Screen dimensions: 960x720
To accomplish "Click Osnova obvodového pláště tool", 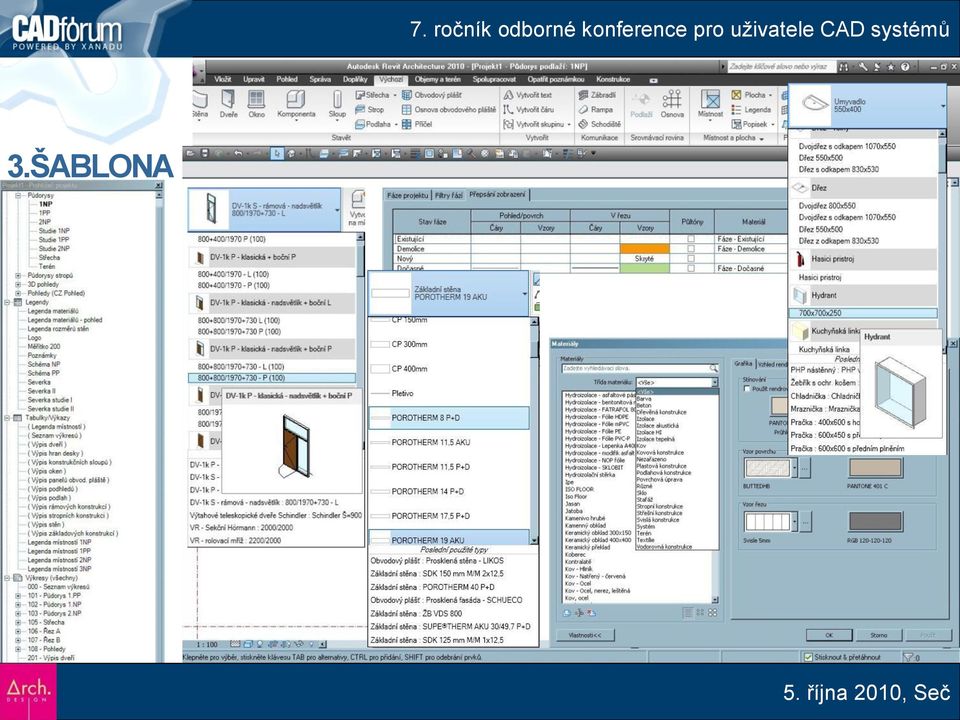I will tap(449, 110).
